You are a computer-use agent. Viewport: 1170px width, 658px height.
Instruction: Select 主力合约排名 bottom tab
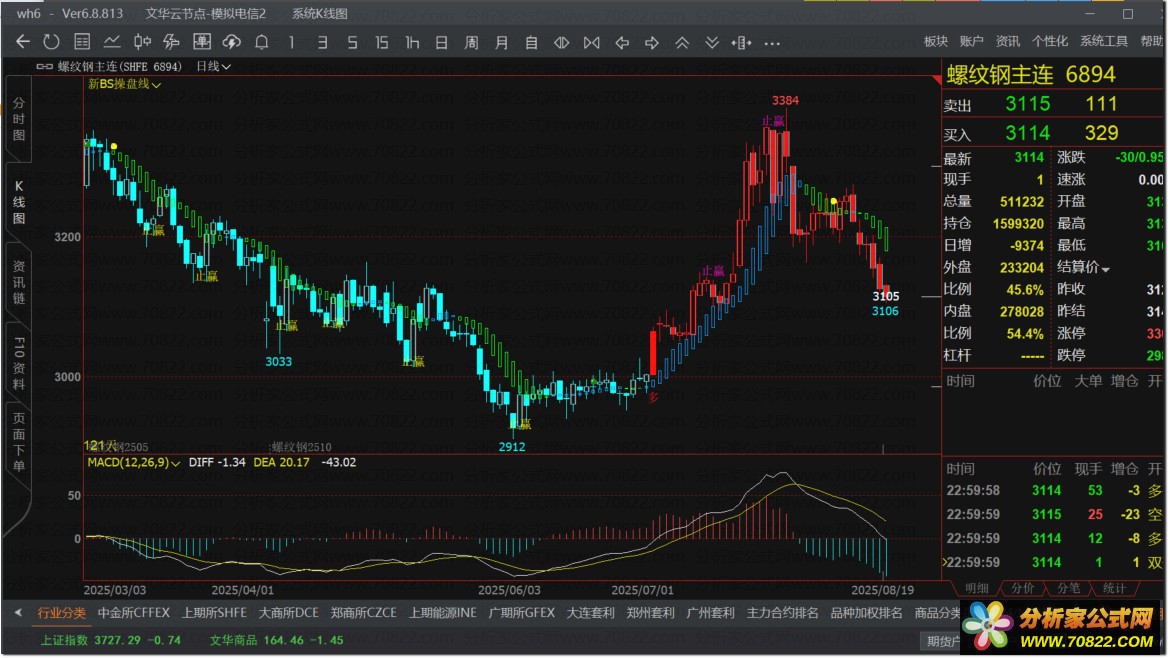pyautogui.click(x=782, y=612)
